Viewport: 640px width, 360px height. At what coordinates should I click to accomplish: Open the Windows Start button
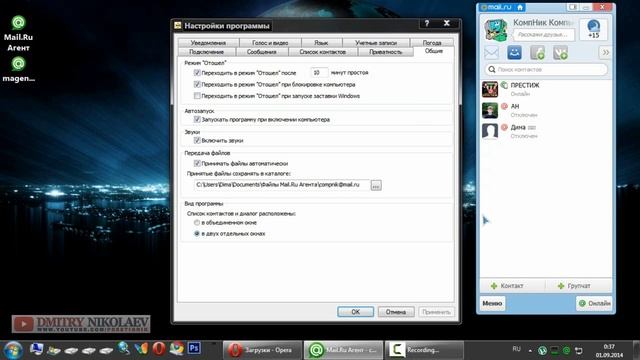[13, 350]
